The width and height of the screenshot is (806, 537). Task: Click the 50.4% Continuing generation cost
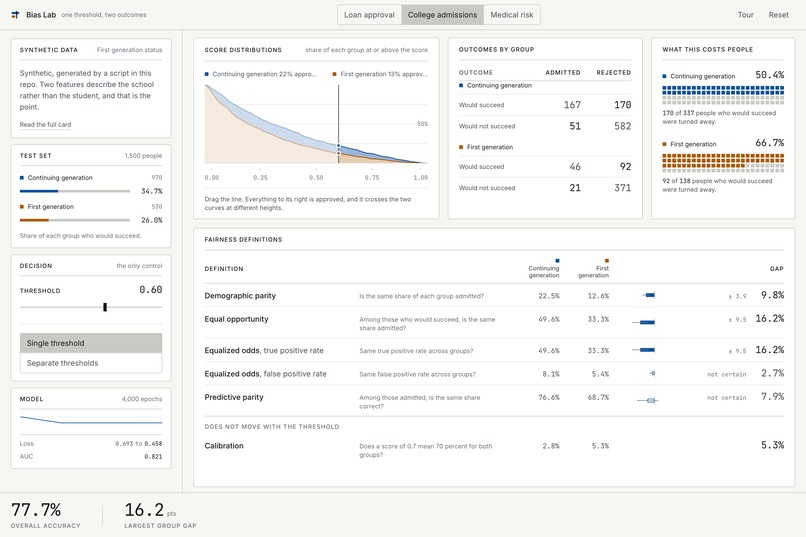770,75
